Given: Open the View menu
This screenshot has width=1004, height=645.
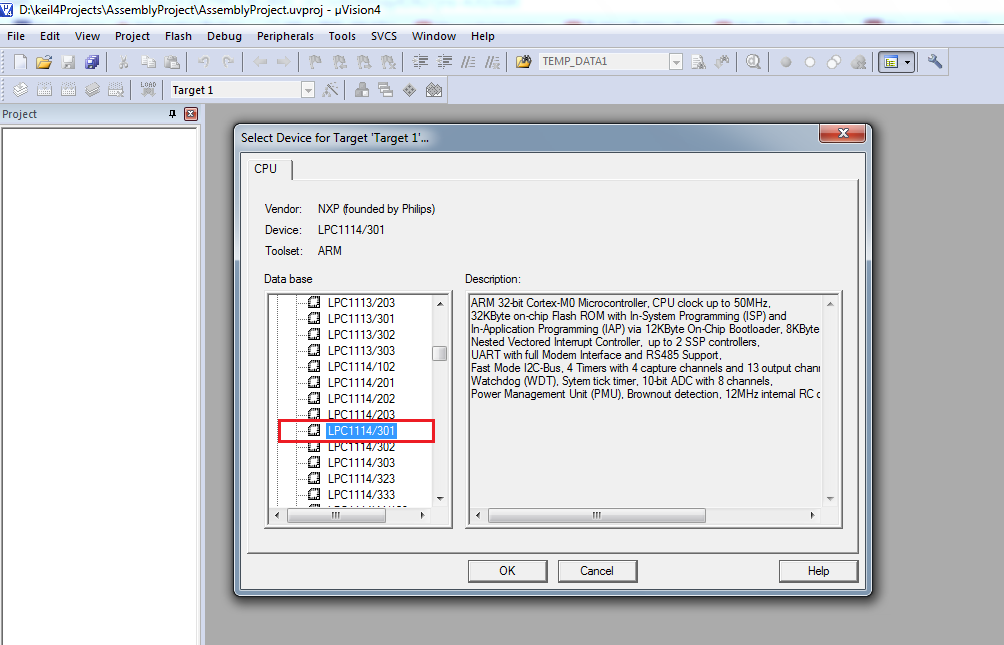Looking at the screenshot, I should tap(87, 37).
